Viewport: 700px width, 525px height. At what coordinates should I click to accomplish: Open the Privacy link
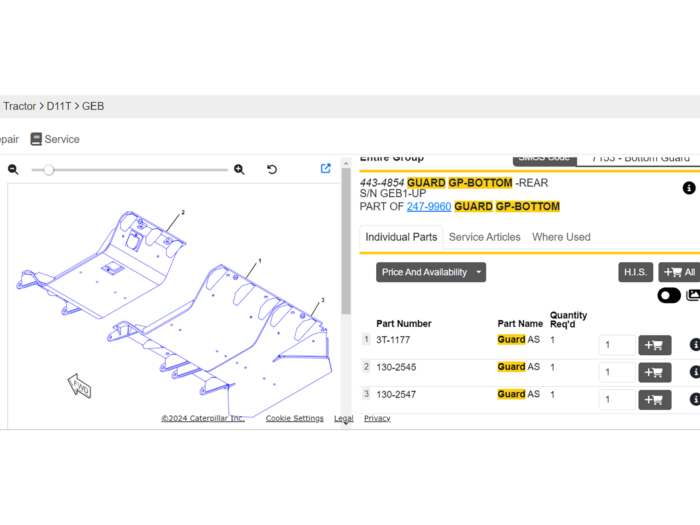pos(377,418)
